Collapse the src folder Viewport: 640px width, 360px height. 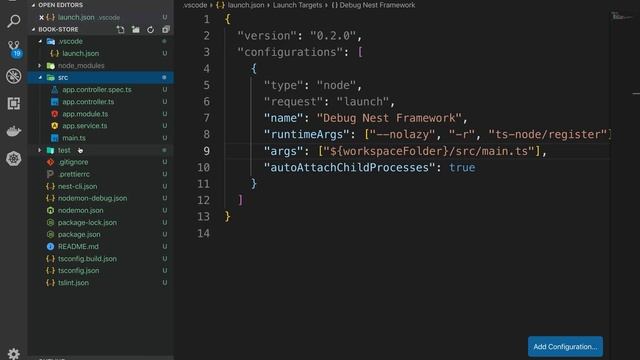[40, 78]
